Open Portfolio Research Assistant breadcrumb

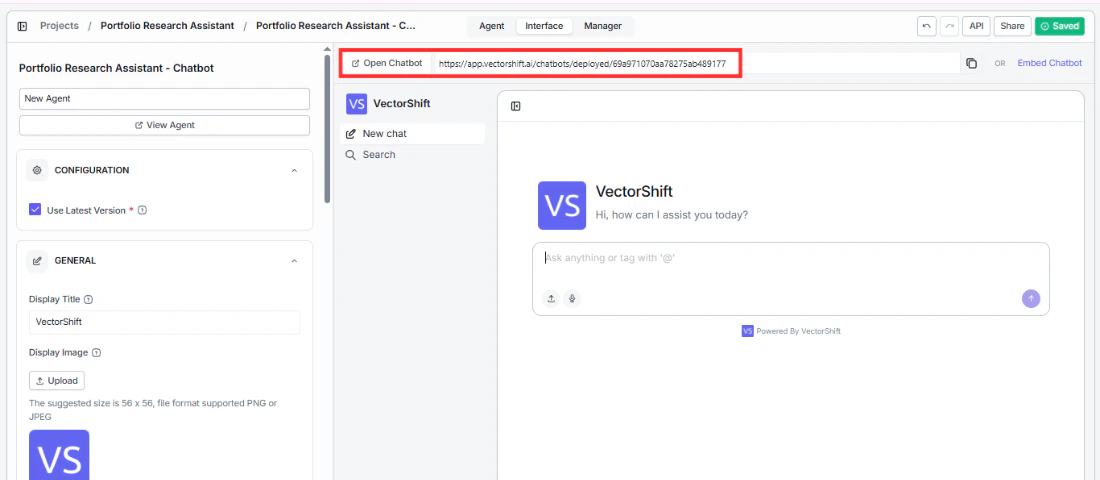tap(168, 26)
